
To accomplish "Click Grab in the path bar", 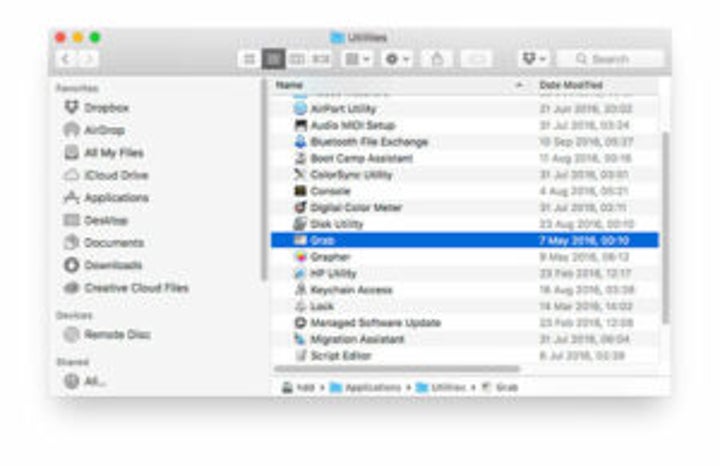I will tap(500, 387).
